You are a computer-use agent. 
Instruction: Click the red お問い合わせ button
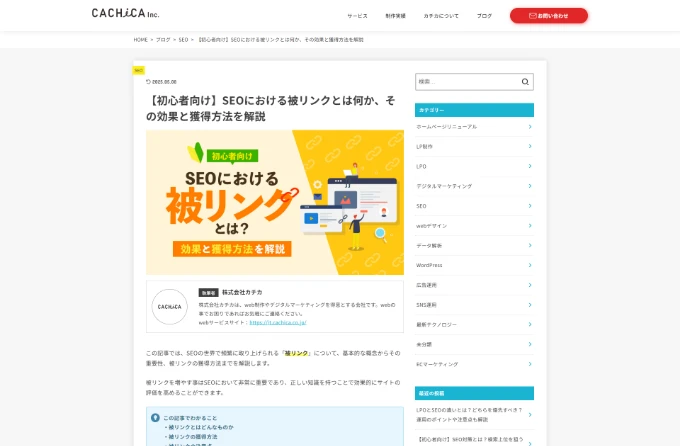tap(549, 16)
